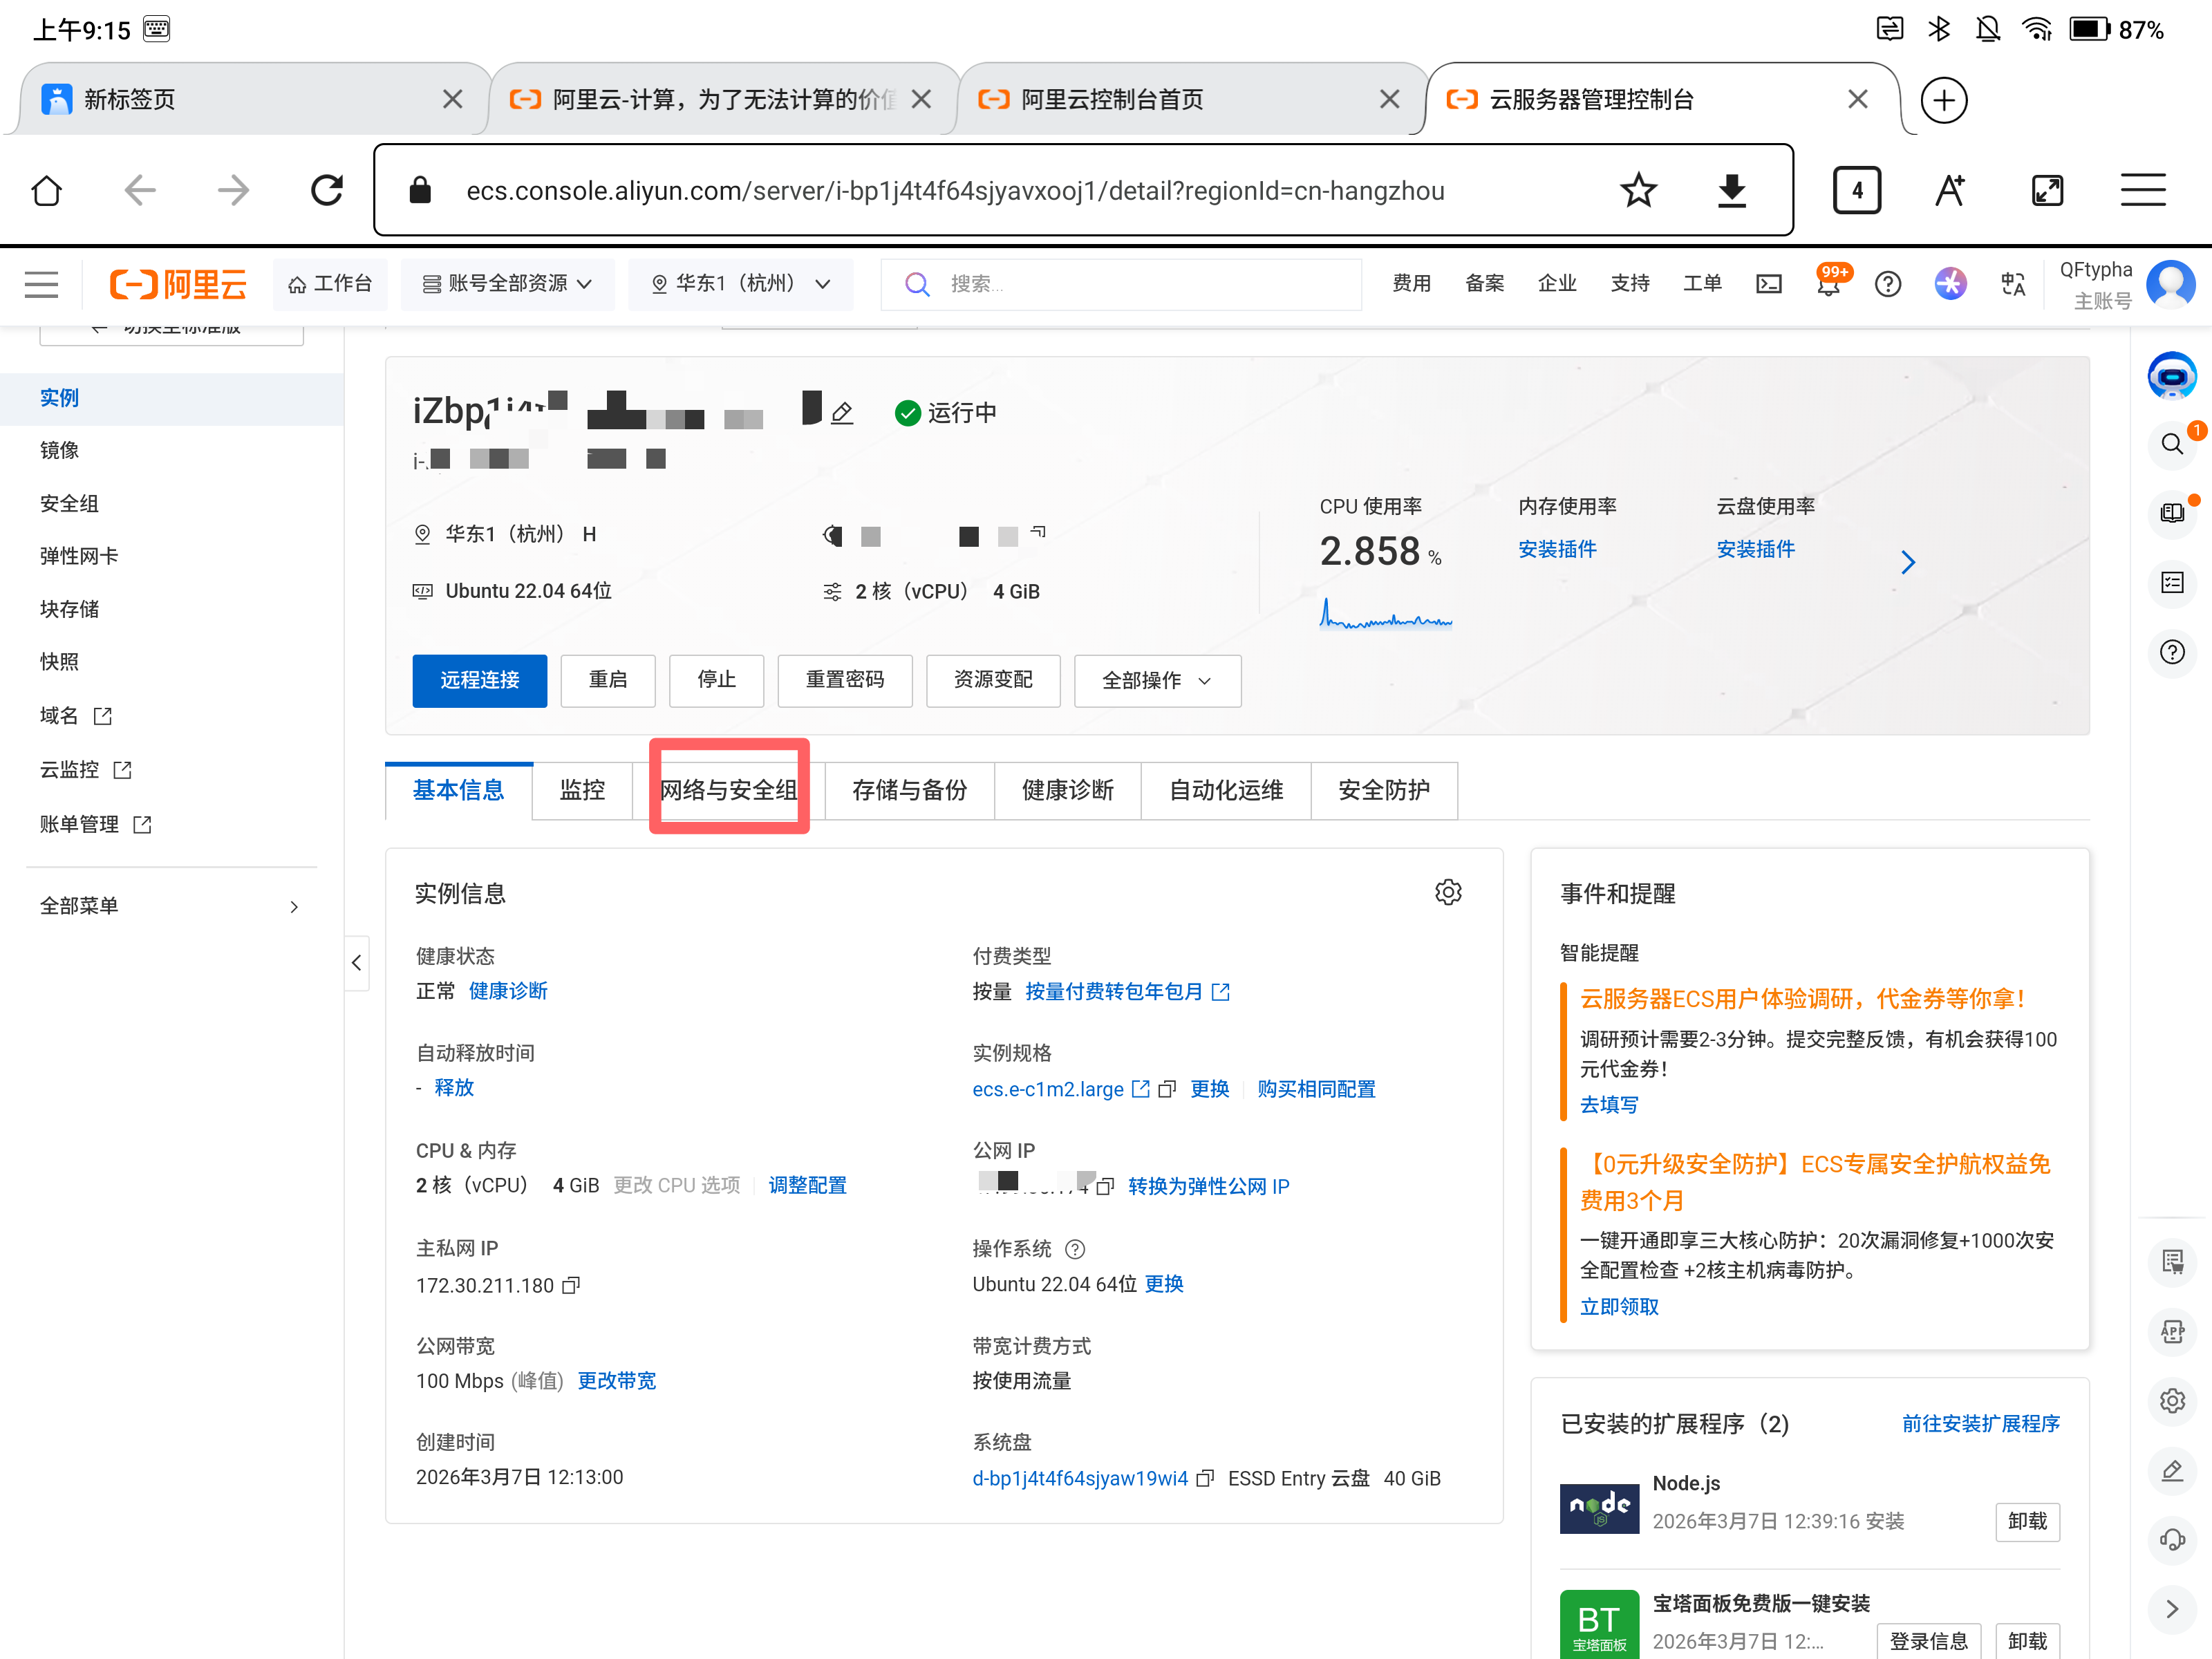This screenshot has height=1659, width=2212.
Task: Edit the instance name with pencil icon
Action: [843, 412]
